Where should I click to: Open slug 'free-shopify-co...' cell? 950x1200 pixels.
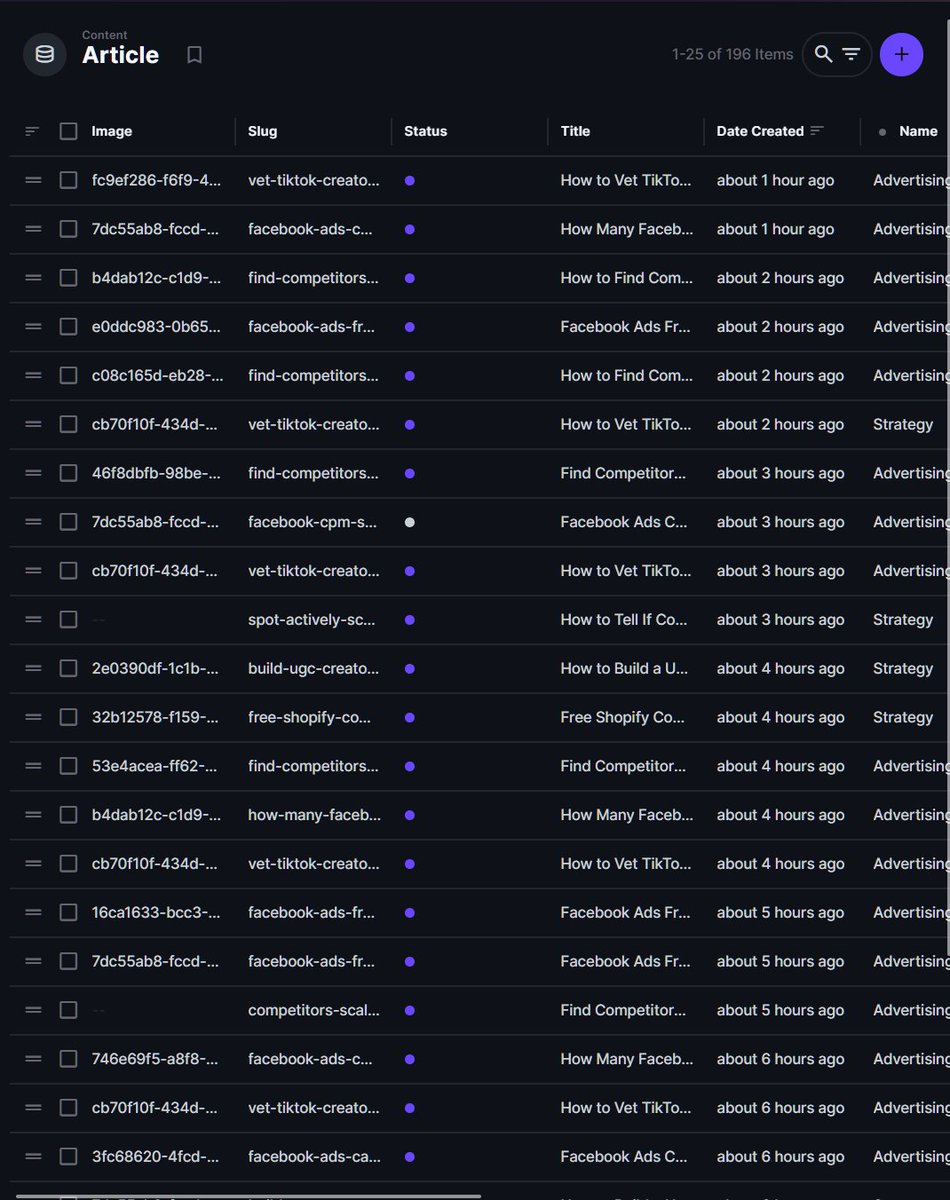(310, 717)
